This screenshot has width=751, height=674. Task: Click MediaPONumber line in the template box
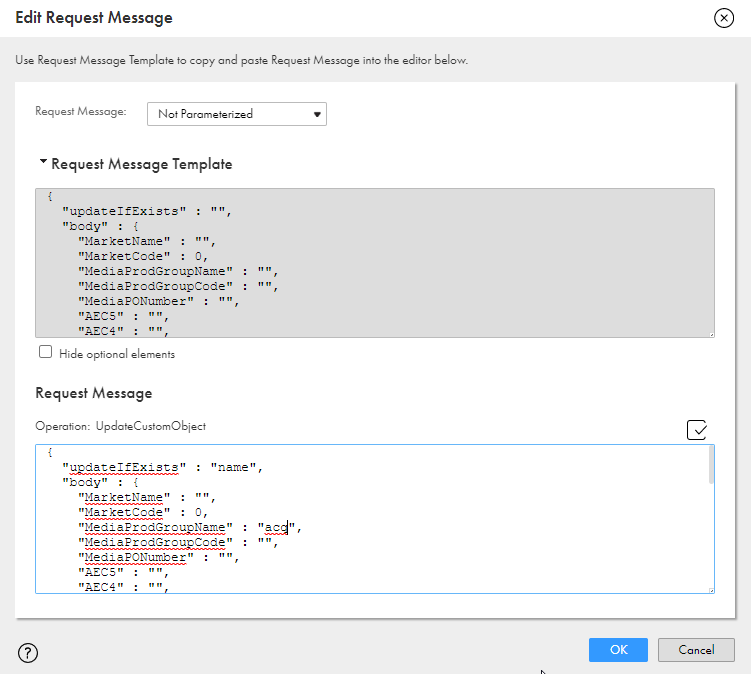click(x=158, y=301)
